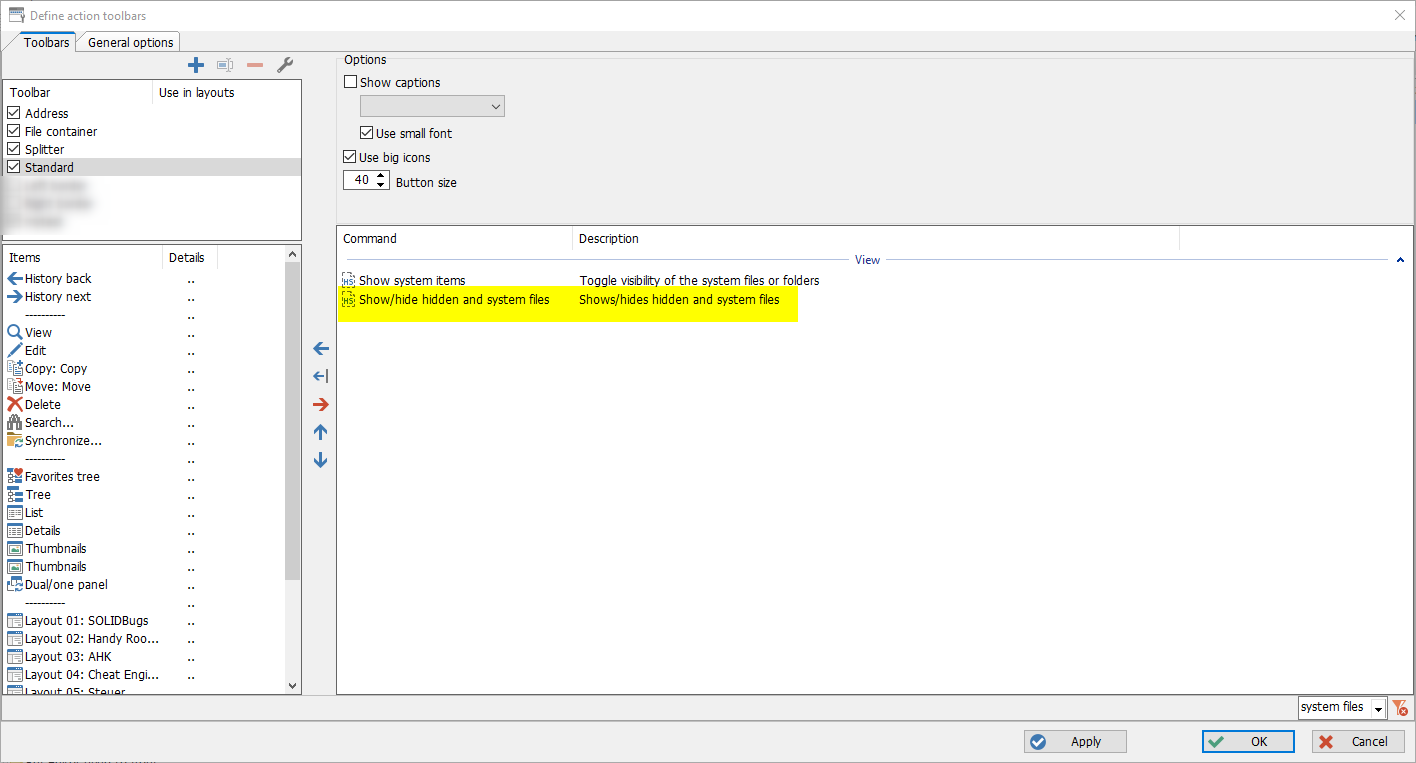Collapse the View command group
This screenshot has height=763, width=1416.
pyautogui.click(x=1400, y=260)
